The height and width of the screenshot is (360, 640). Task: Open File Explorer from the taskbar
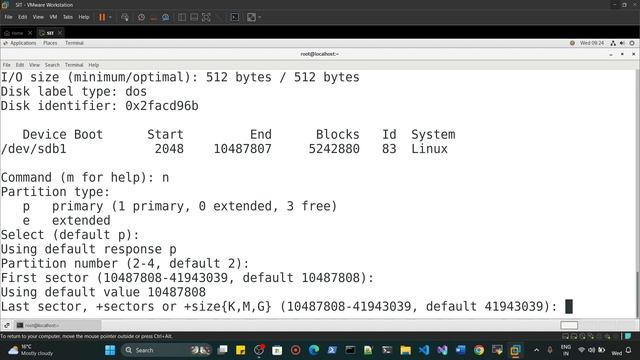point(405,350)
